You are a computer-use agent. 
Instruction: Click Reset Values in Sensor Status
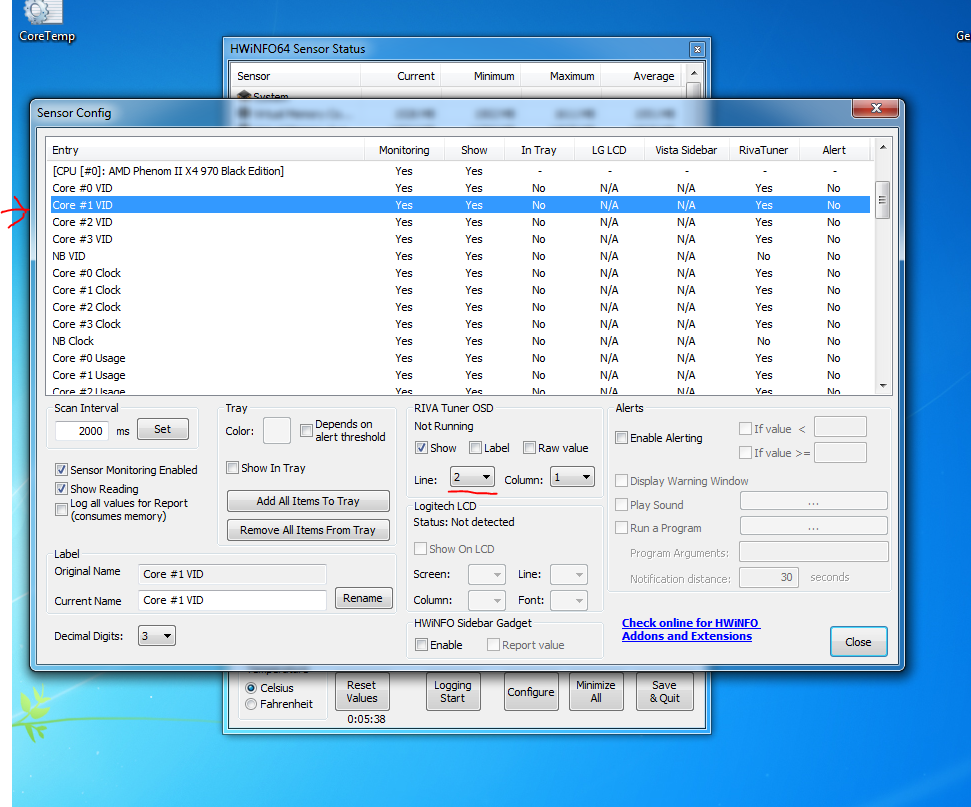click(x=362, y=692)
